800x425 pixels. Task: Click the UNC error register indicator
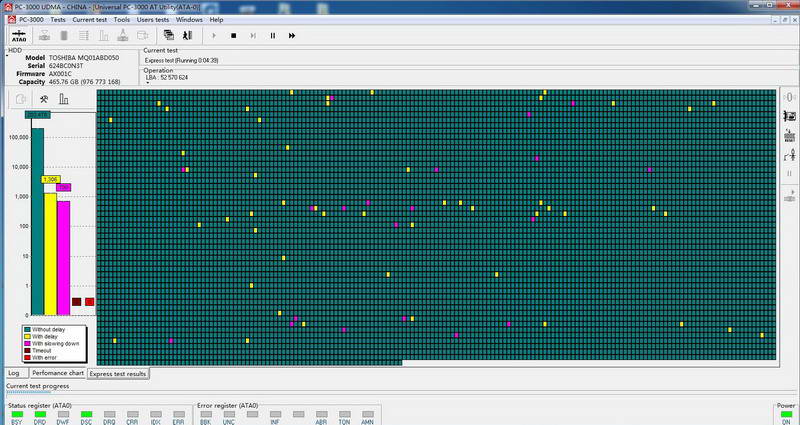[x=229, y=414]
